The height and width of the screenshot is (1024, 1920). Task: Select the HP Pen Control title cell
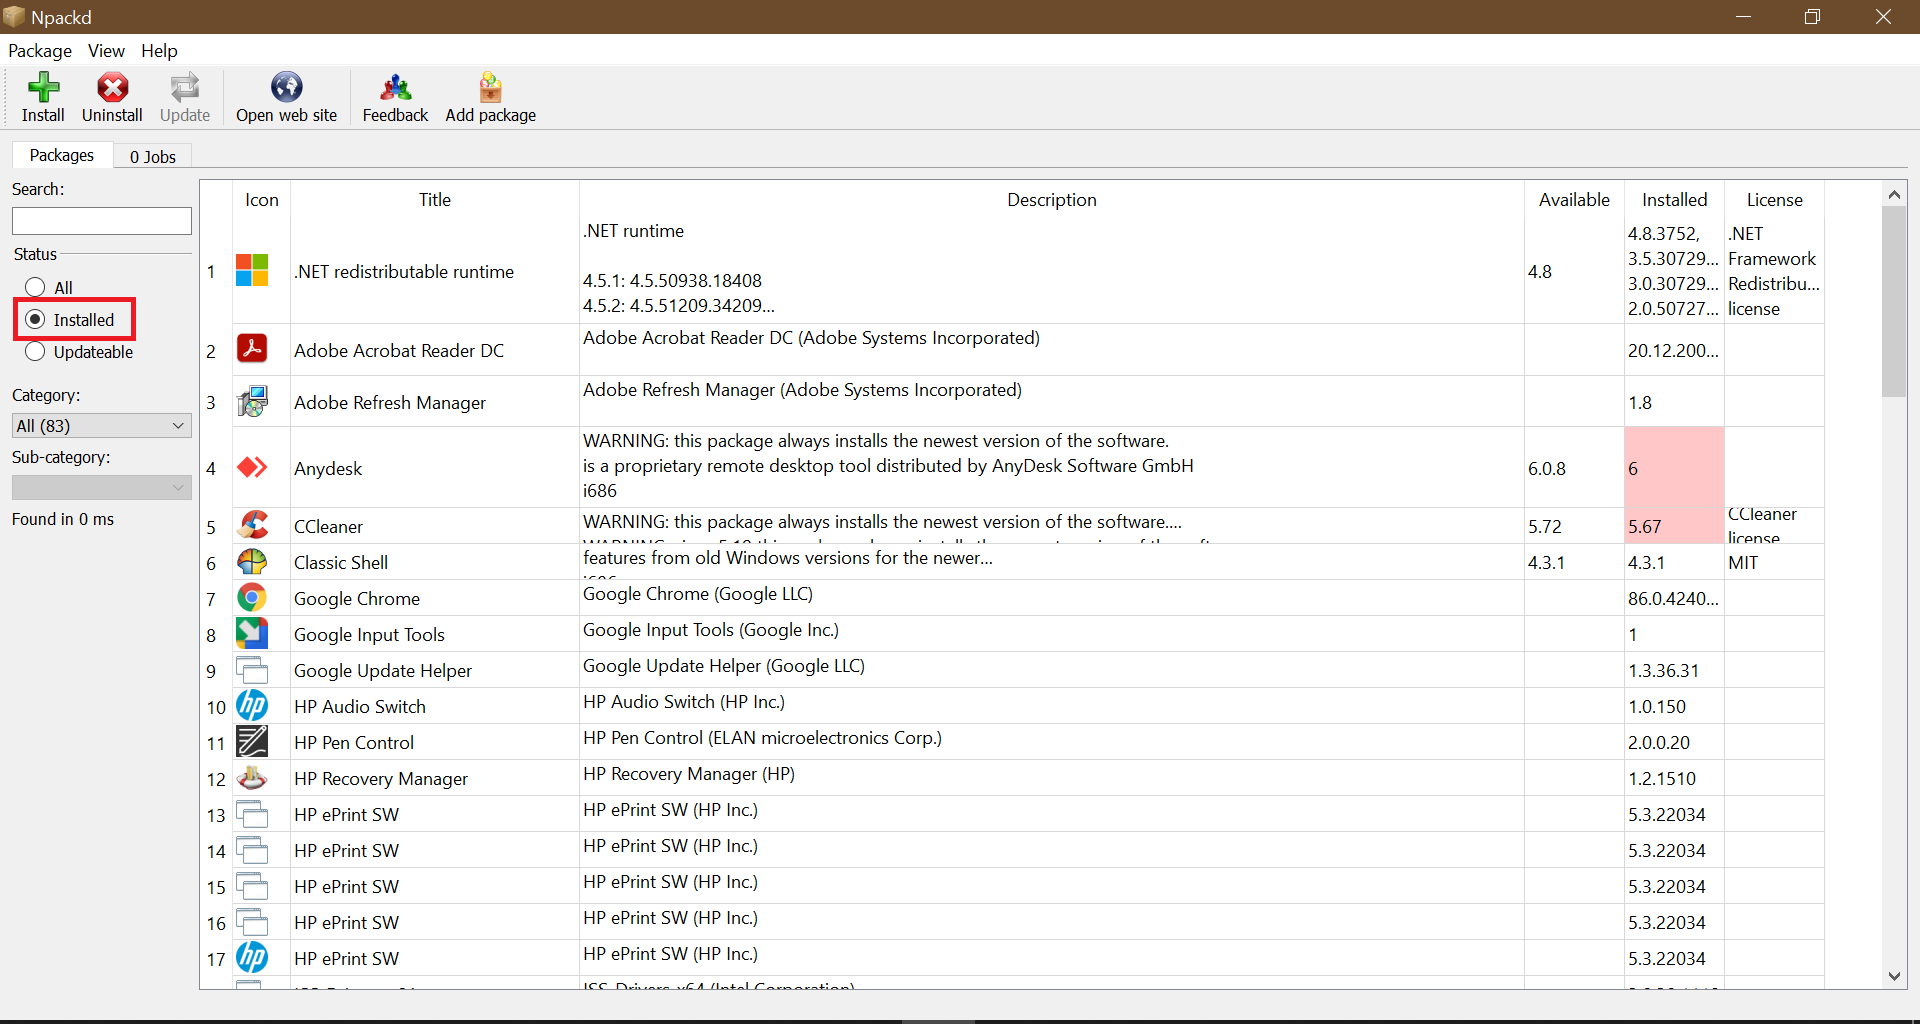click(x=434, y=742)
